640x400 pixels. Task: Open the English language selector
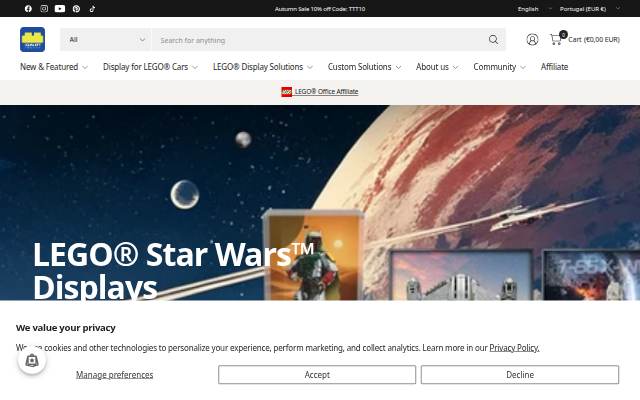coord(534,9)
